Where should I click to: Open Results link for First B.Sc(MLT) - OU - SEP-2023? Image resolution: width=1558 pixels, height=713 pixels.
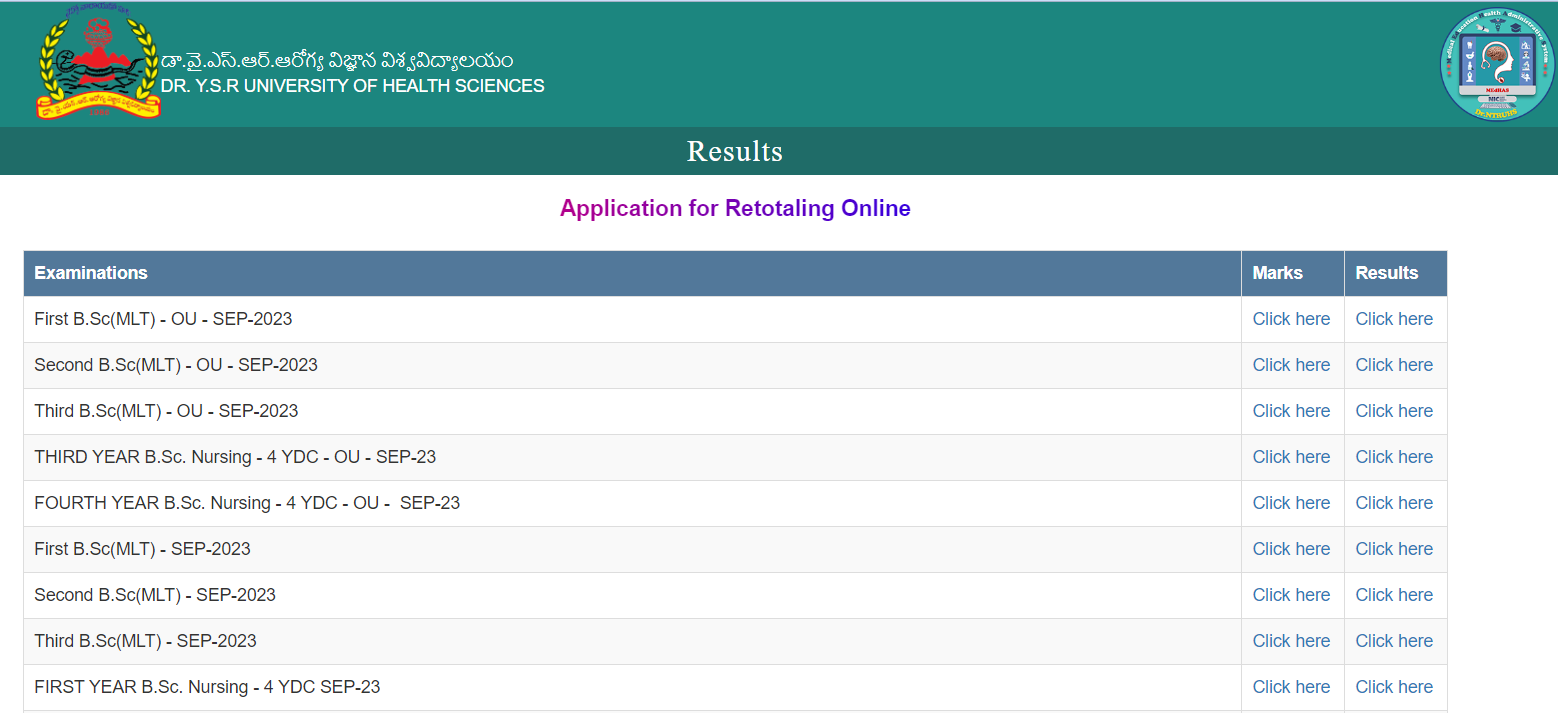1394,319
